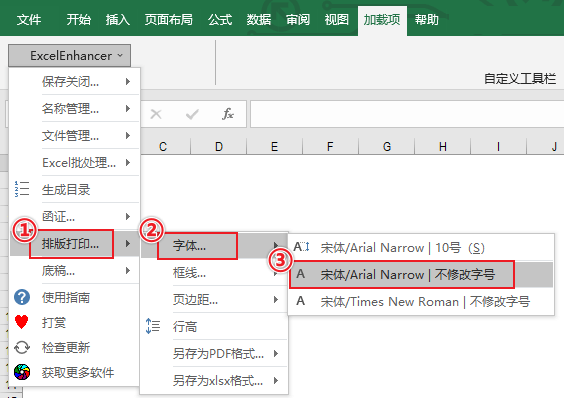This screenshot has height=398, width=564.
Task: Choose 宋体/Arial Narrow | 不修改字号 option
Action: pos(421,275)
